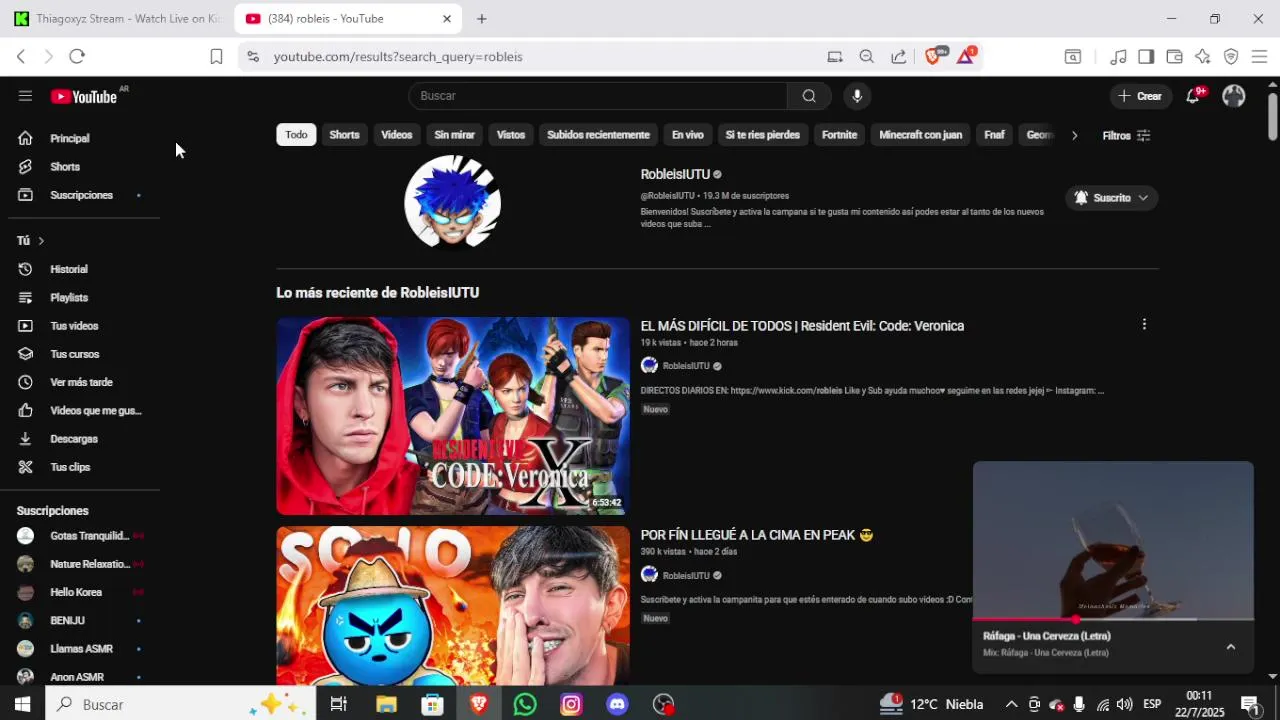The height and width of the screenshot is (720, 1280).
Task: Open the account avatar menu
Action: pos(1234,96)
